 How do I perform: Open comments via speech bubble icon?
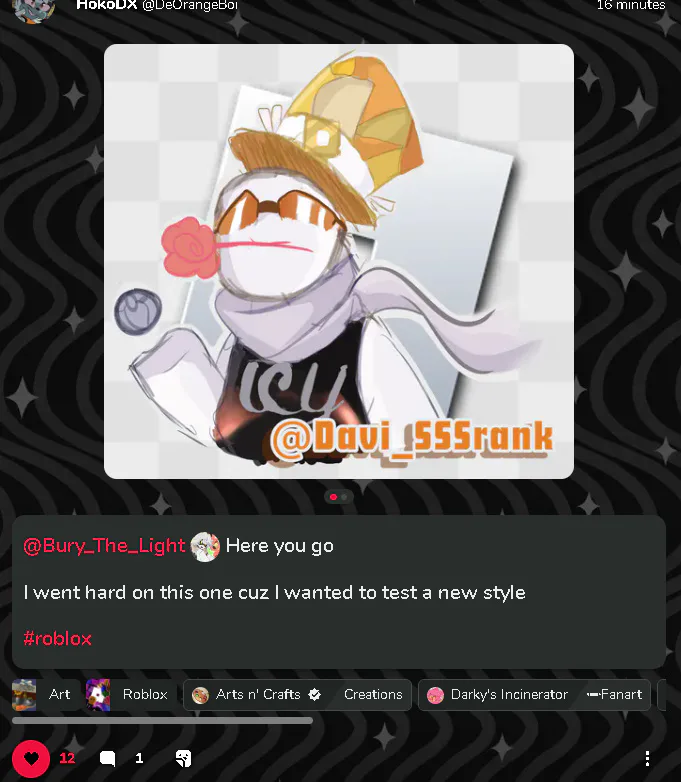coord(107,759)
